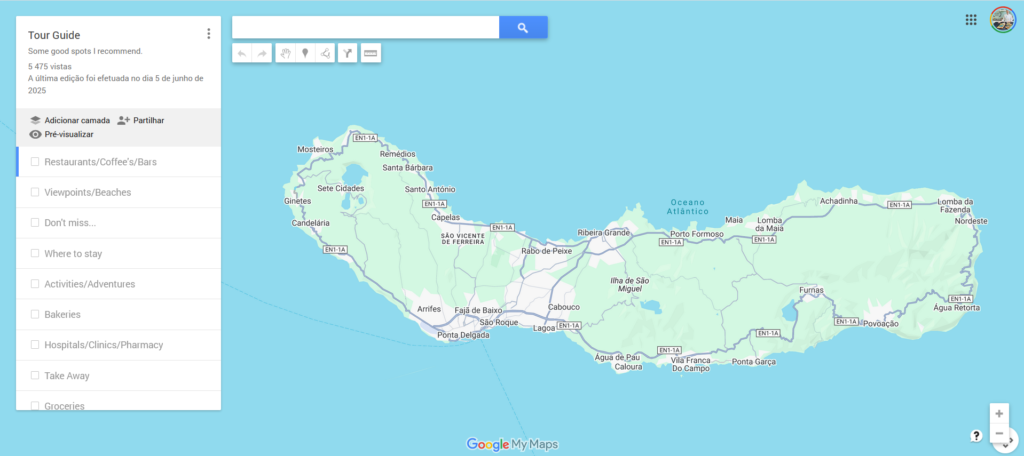1024x456 pixels.
Task: Open the map help question mark
Action: tap(976, 436)
